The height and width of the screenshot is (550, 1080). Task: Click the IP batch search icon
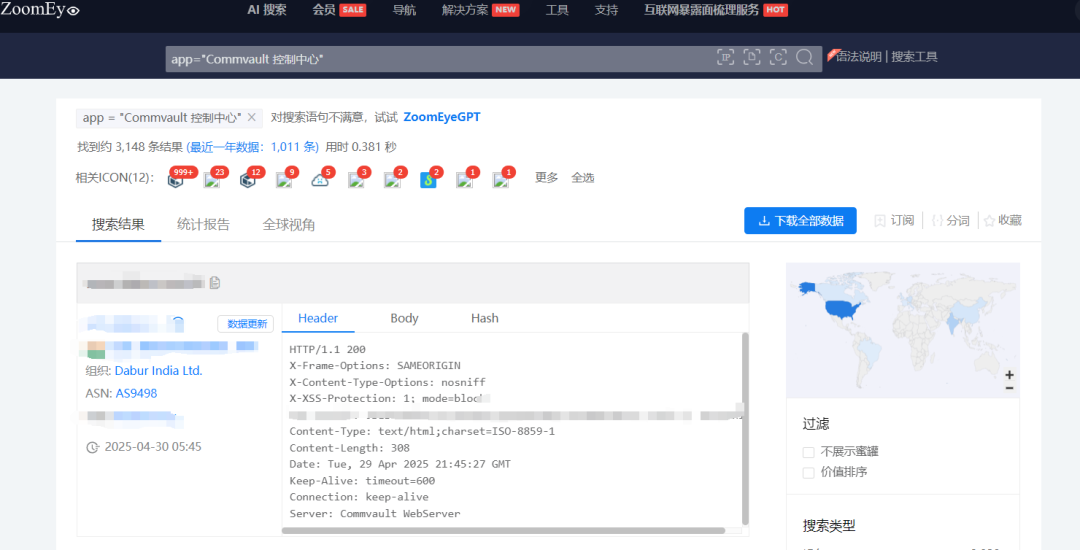[x=725, y=57]
